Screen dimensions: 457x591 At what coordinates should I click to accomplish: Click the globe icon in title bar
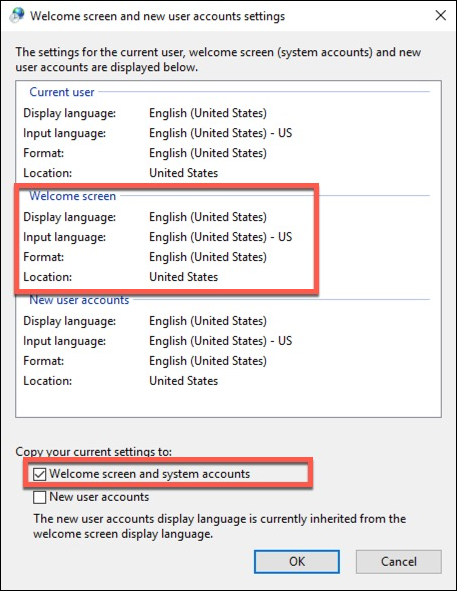pyautogui.click(x=17, y=15)
